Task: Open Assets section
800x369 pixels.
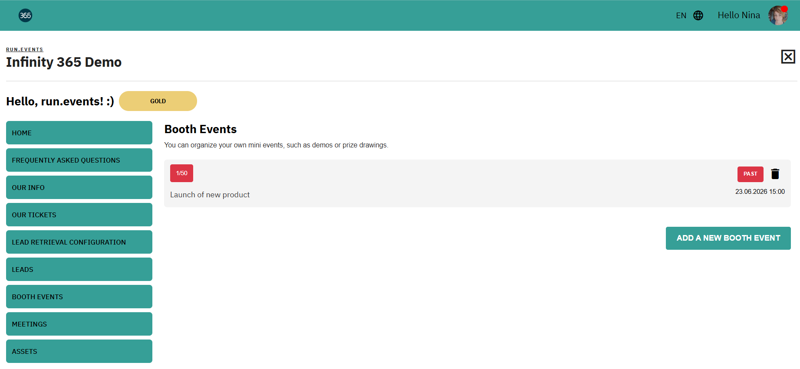Action: (x=79, y=351)
